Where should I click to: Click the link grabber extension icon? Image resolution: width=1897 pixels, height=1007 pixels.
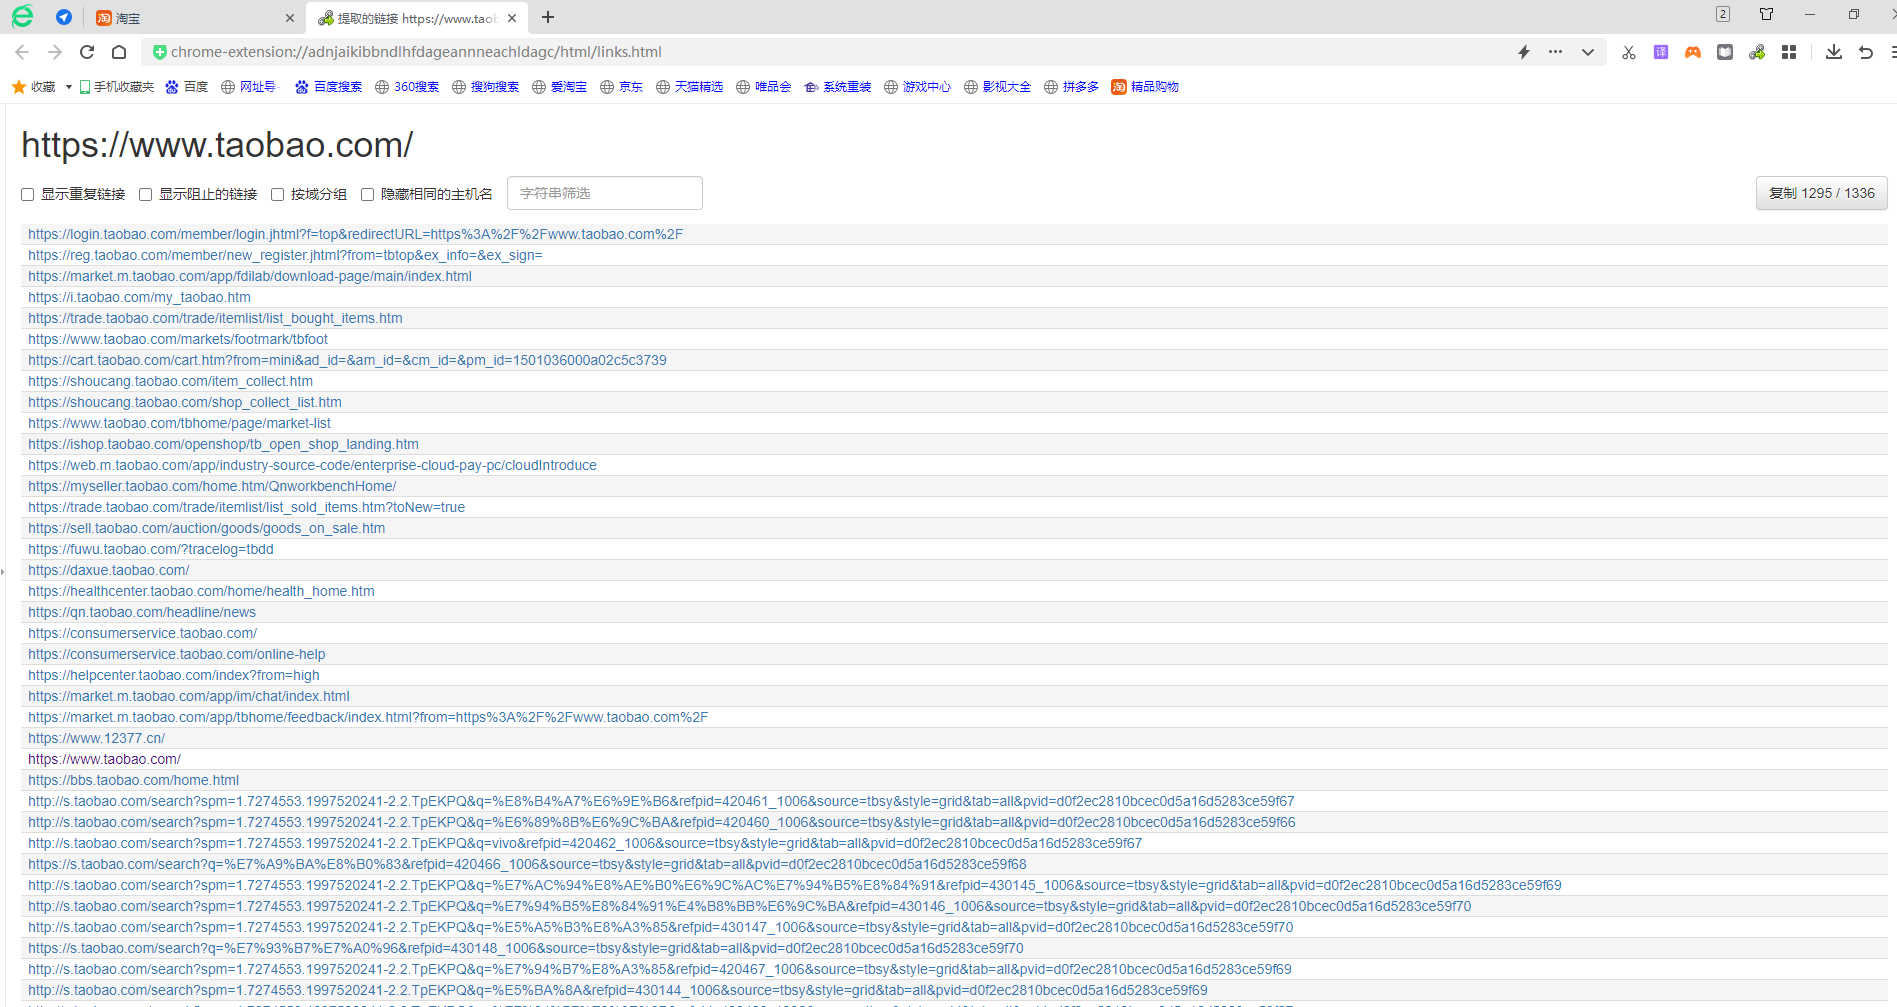pos(1757,52)
